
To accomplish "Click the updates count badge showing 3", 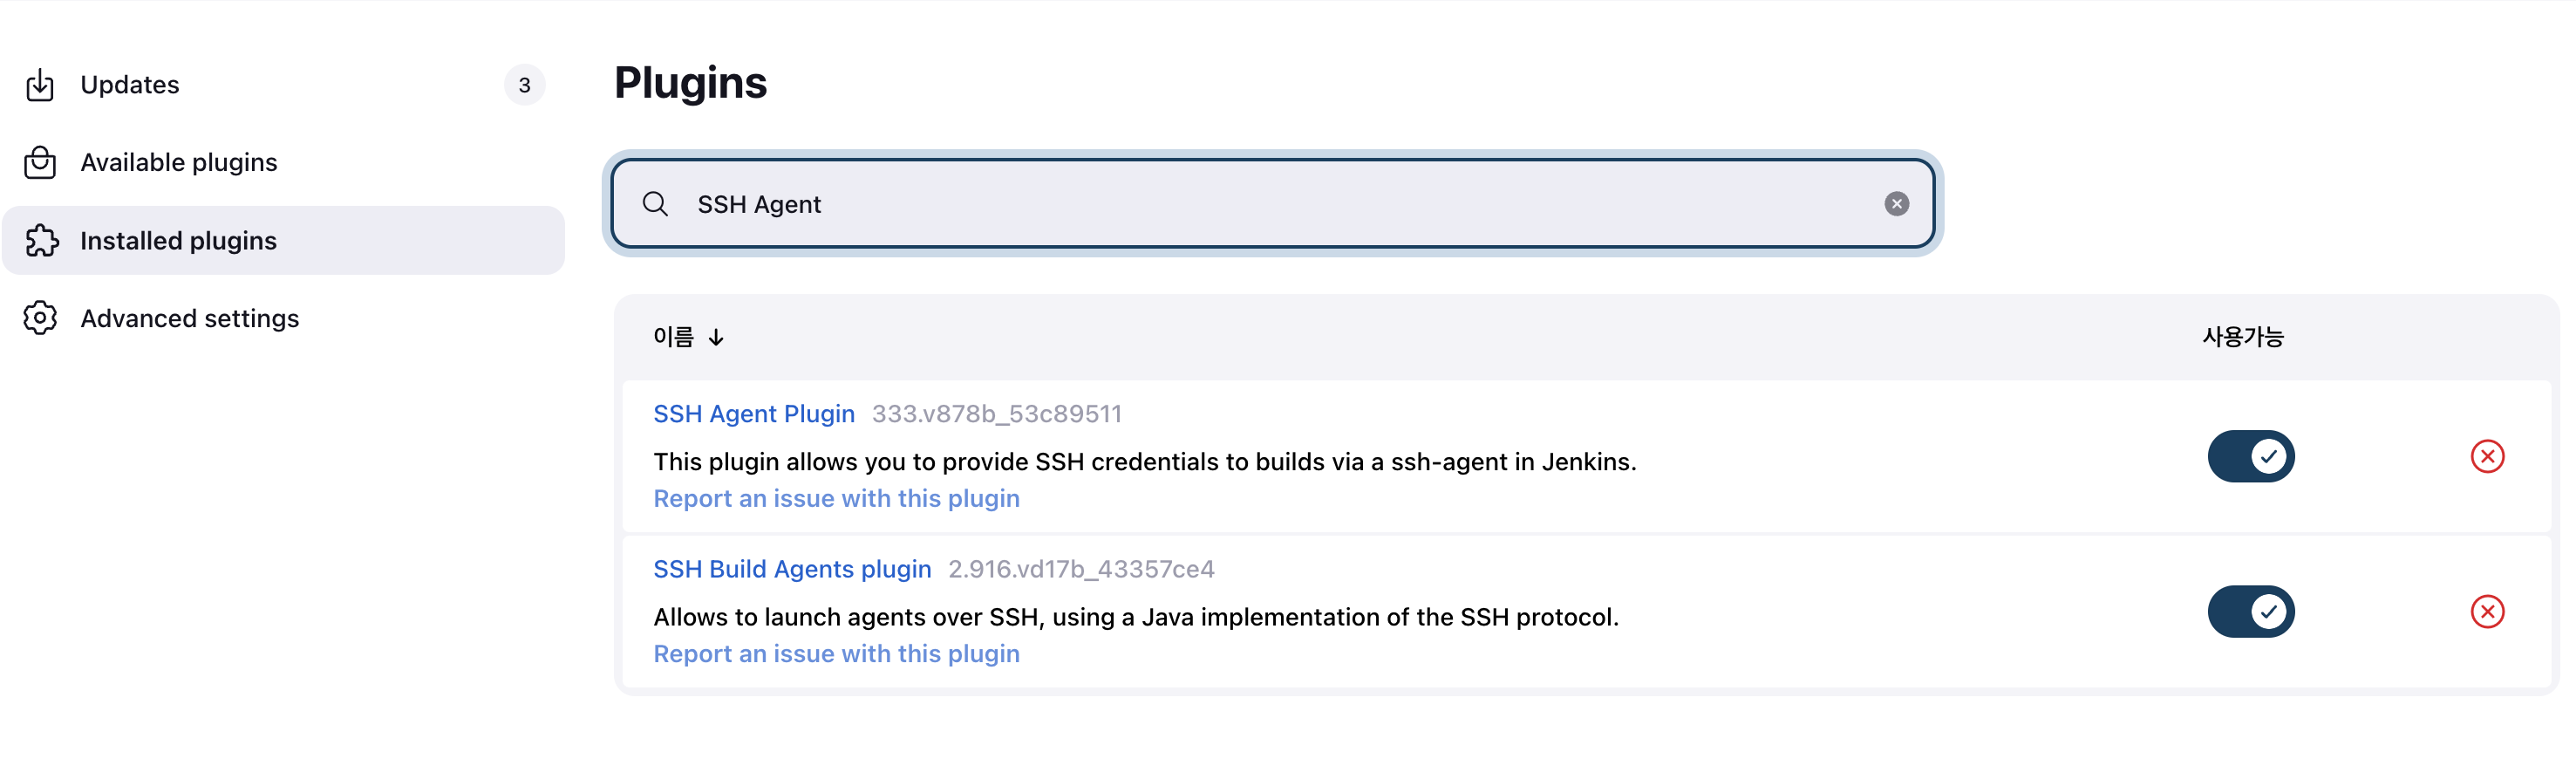I will (524, 85).
